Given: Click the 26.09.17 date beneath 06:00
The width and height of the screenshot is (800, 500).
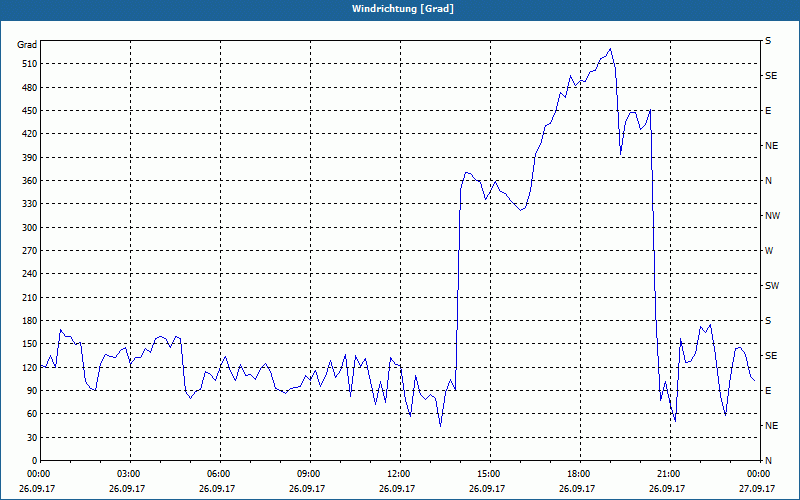Looking at the screenshot, I should tap(217, 488).
